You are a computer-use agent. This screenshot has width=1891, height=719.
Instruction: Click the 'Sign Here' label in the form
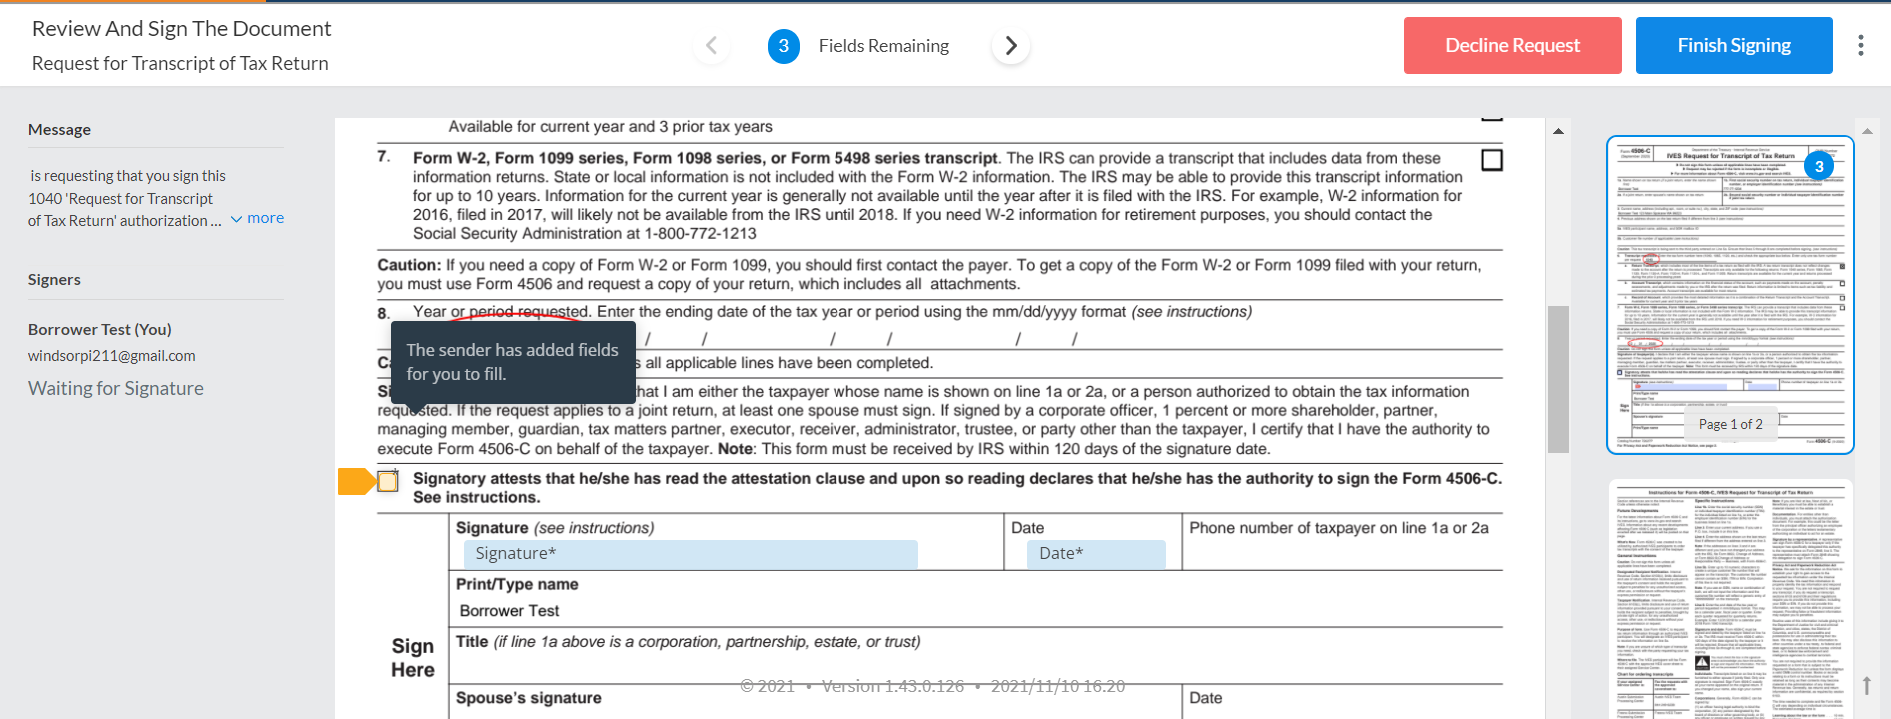pyautogui.click(x=413, y=658)
